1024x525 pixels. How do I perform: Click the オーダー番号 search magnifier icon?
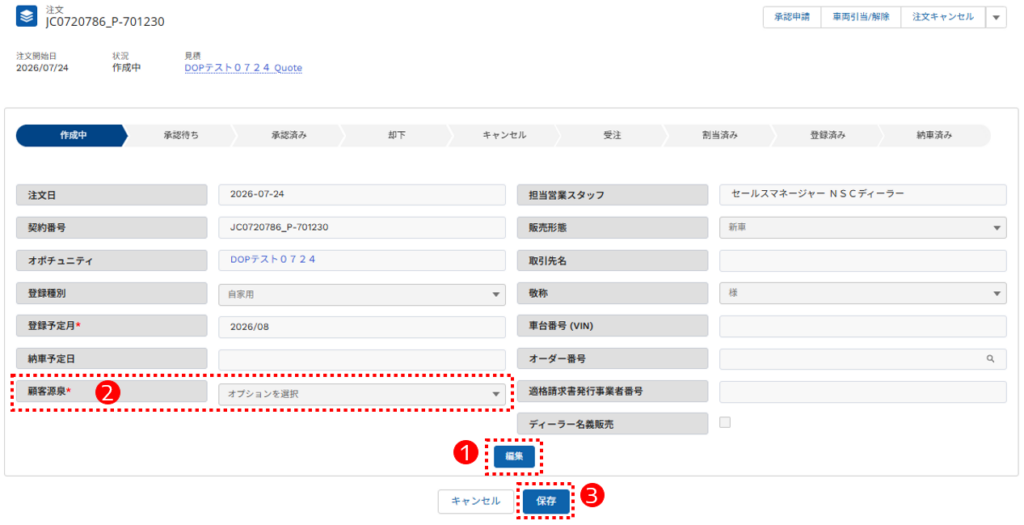pyautogui.click(x=990, y=358)
